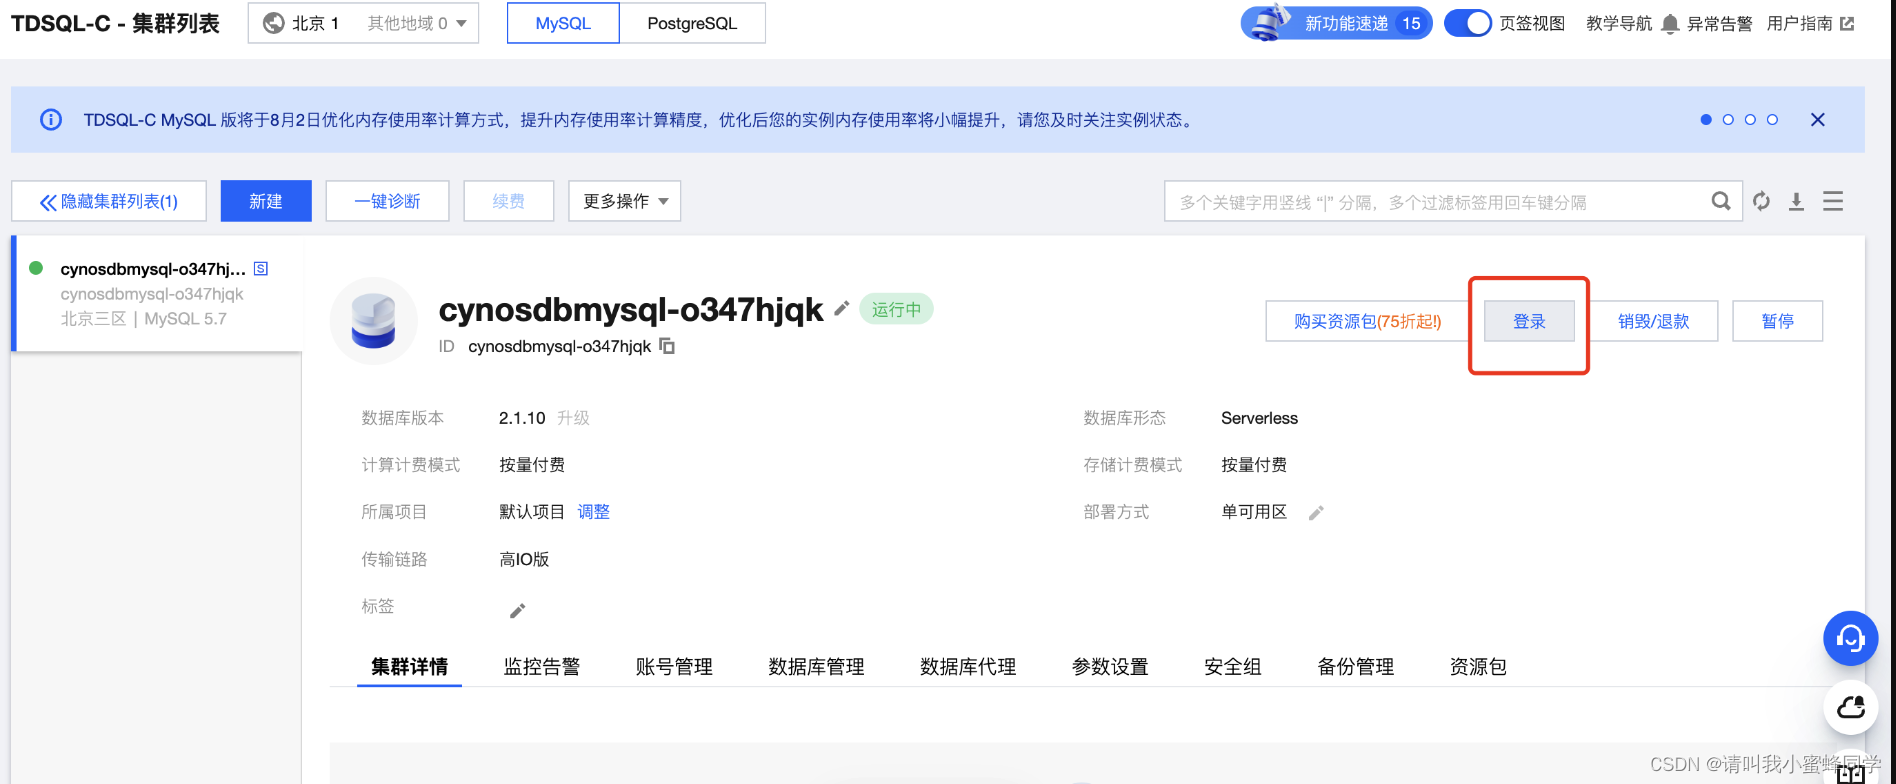Click the region globe icon beside 北京 1

(x=273, y=23)
